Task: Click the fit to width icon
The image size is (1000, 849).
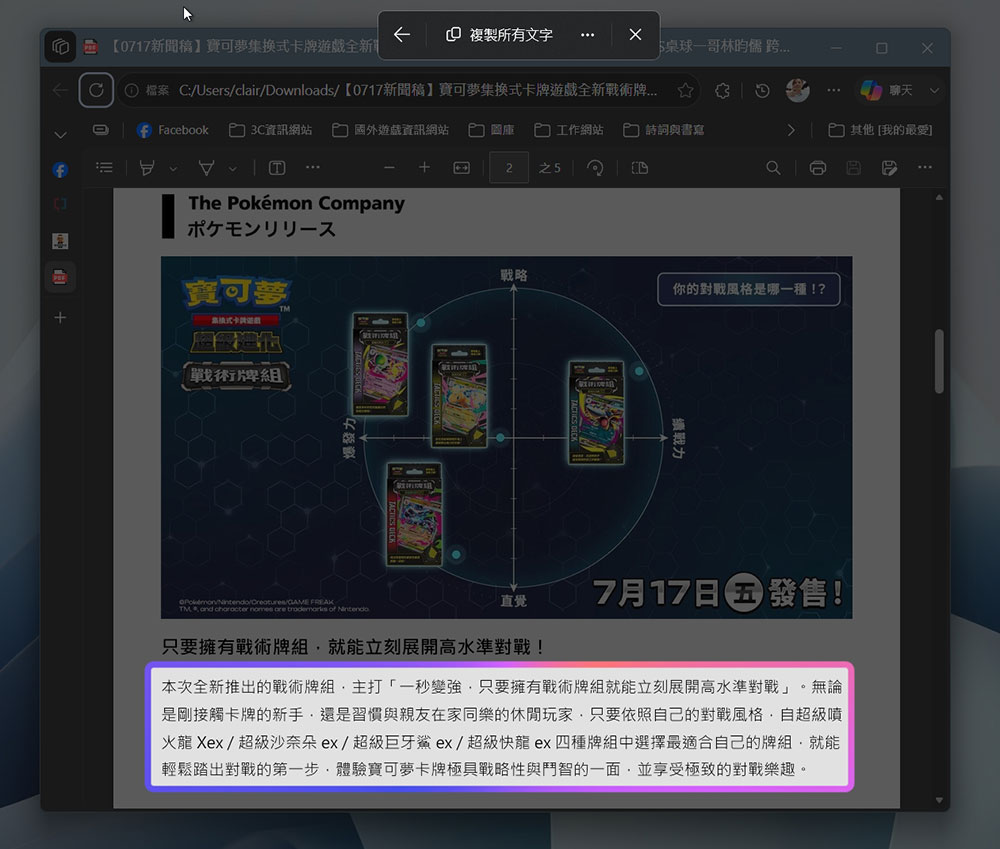Action: click(461, 168)
